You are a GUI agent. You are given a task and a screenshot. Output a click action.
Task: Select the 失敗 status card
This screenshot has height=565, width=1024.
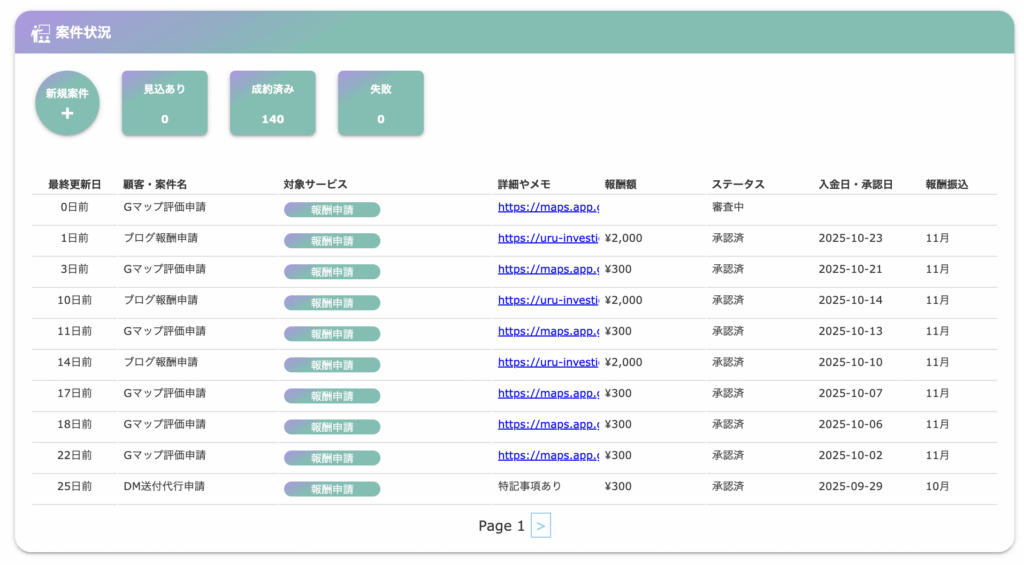pyautogui.click(x=380, y=103)
